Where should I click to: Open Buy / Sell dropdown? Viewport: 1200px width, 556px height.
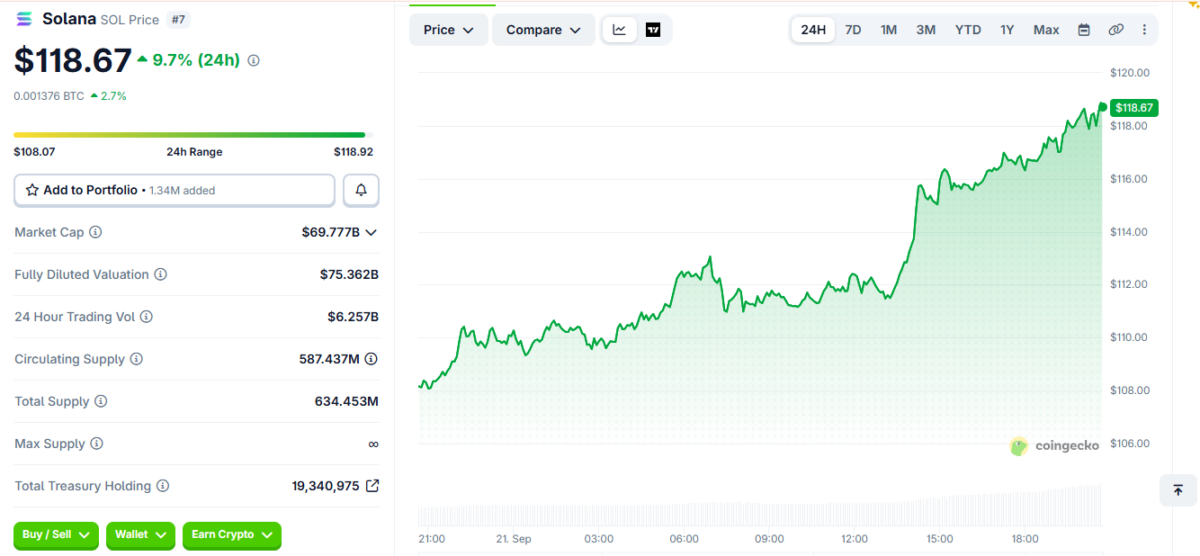pyautogui.click(x=57, y=535)
